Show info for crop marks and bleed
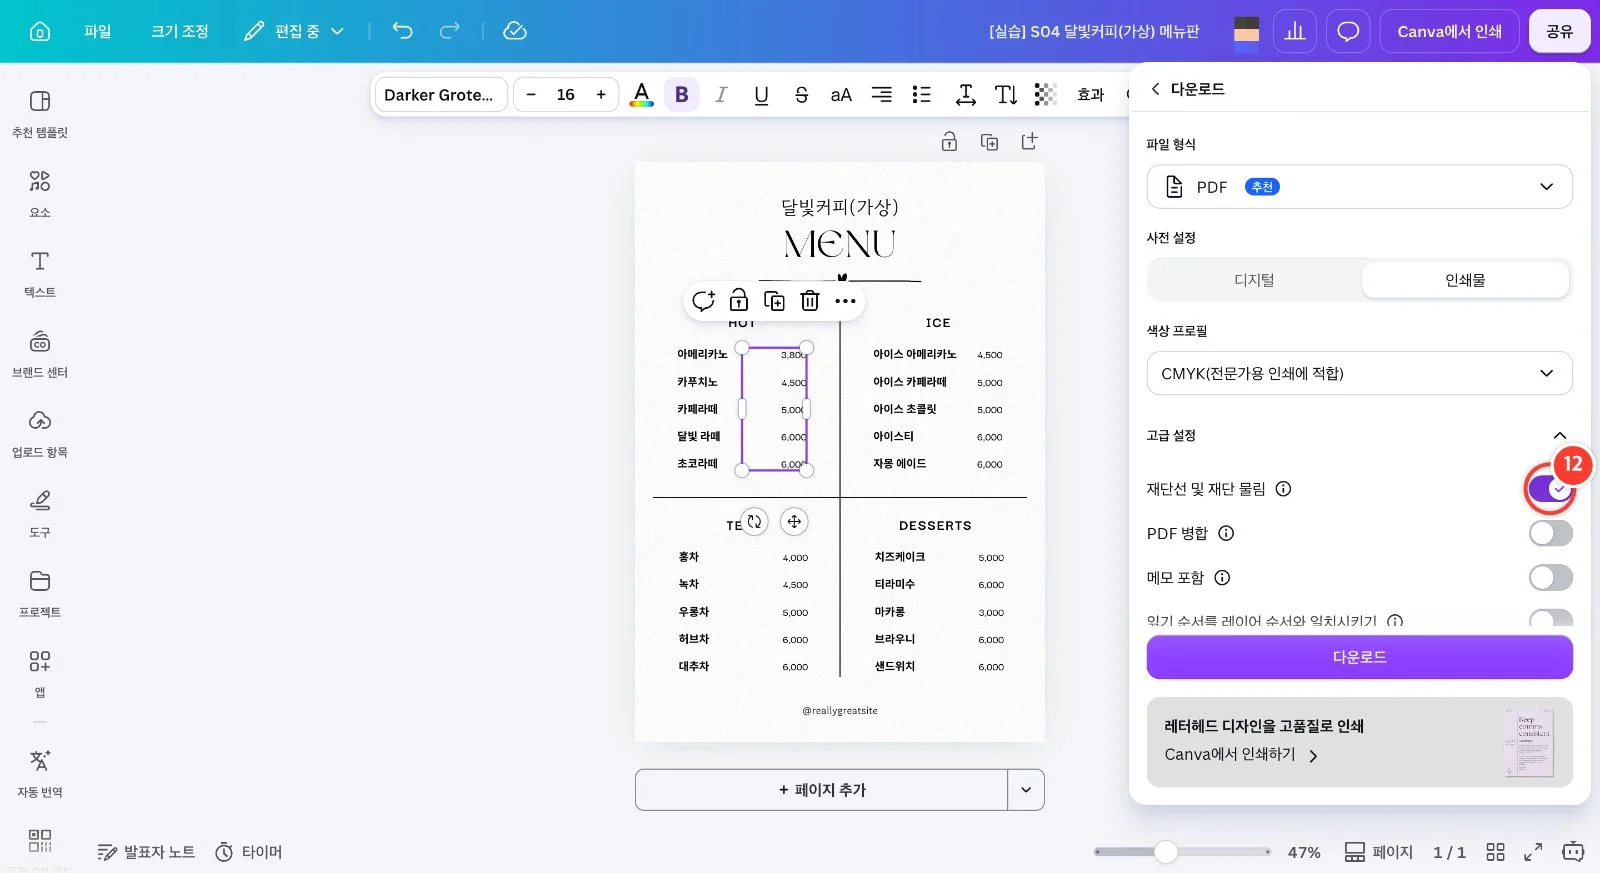 pyautogui.click(x=1283, y=489)
